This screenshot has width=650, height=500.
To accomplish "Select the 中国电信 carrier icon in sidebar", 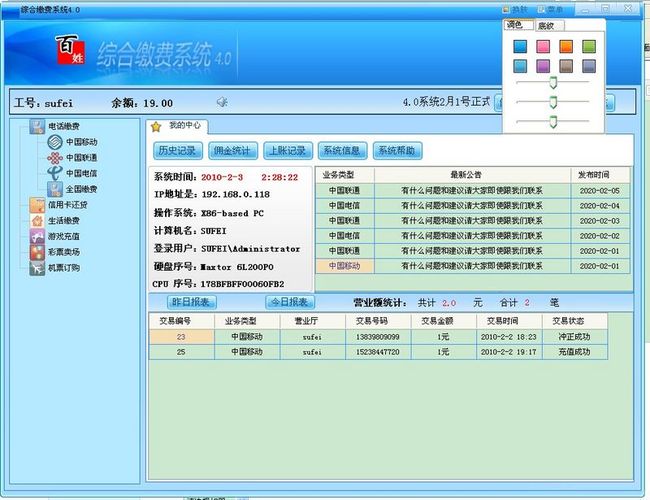I will click(55, 173).
